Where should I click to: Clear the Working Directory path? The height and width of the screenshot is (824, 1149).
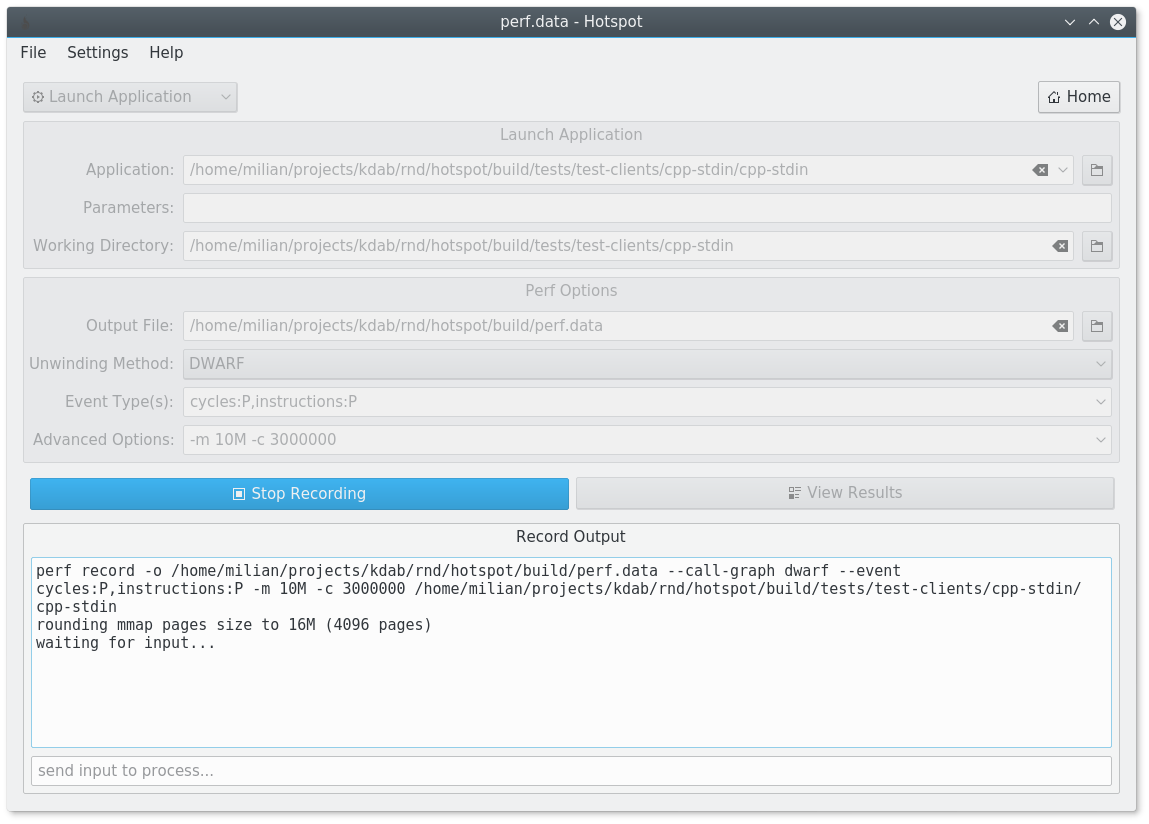click(1058, 245)
